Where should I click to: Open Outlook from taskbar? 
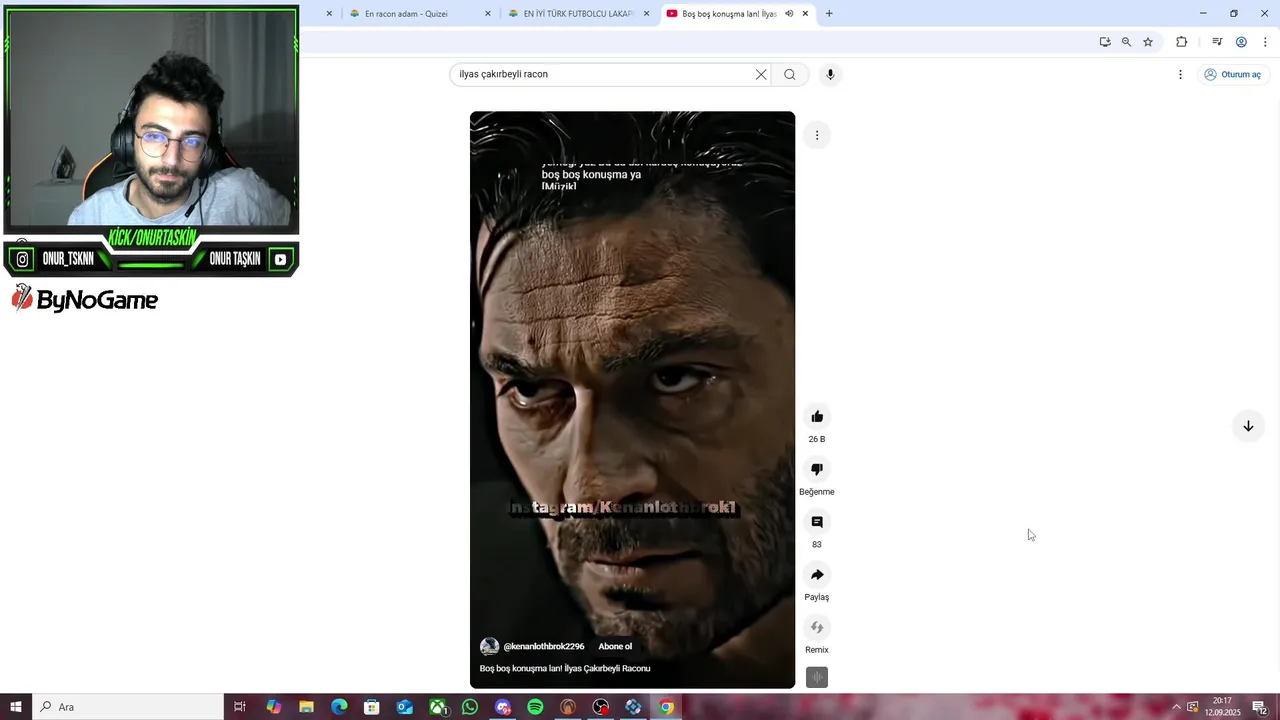tap(405, 707)
